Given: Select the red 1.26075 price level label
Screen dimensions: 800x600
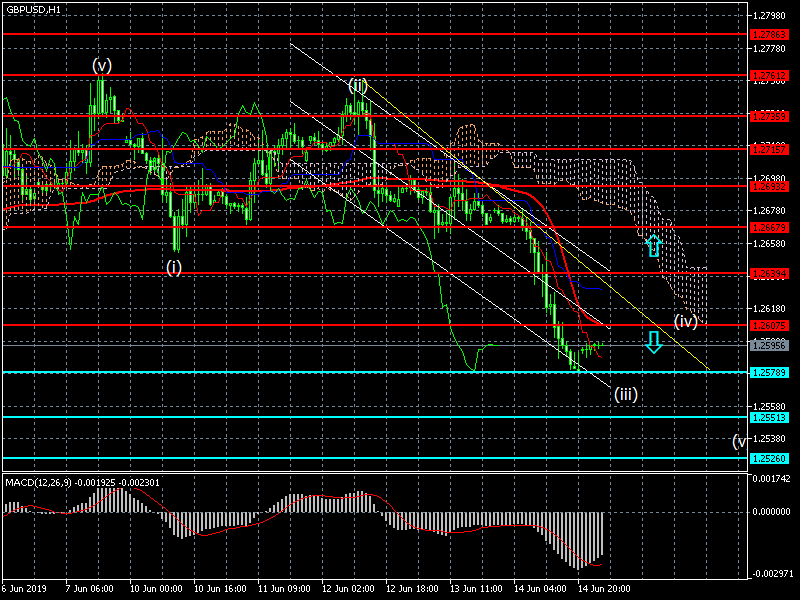Looking at the screenshot, I should [769, 325].
